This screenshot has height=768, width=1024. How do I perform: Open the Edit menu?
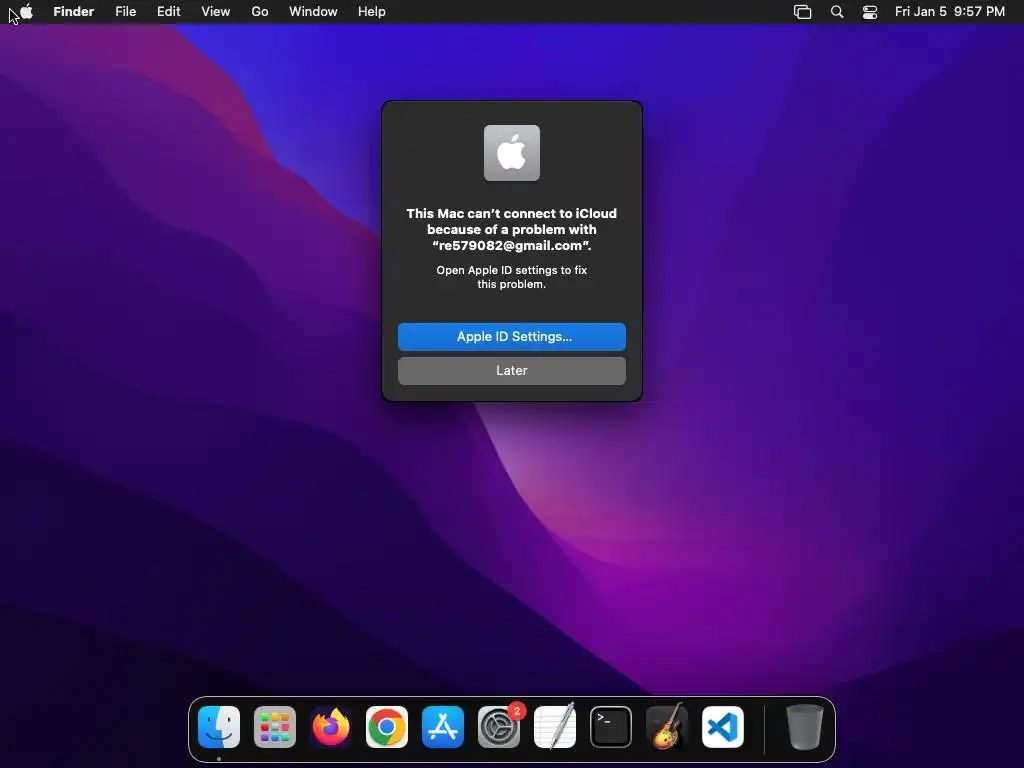[168, 12]
